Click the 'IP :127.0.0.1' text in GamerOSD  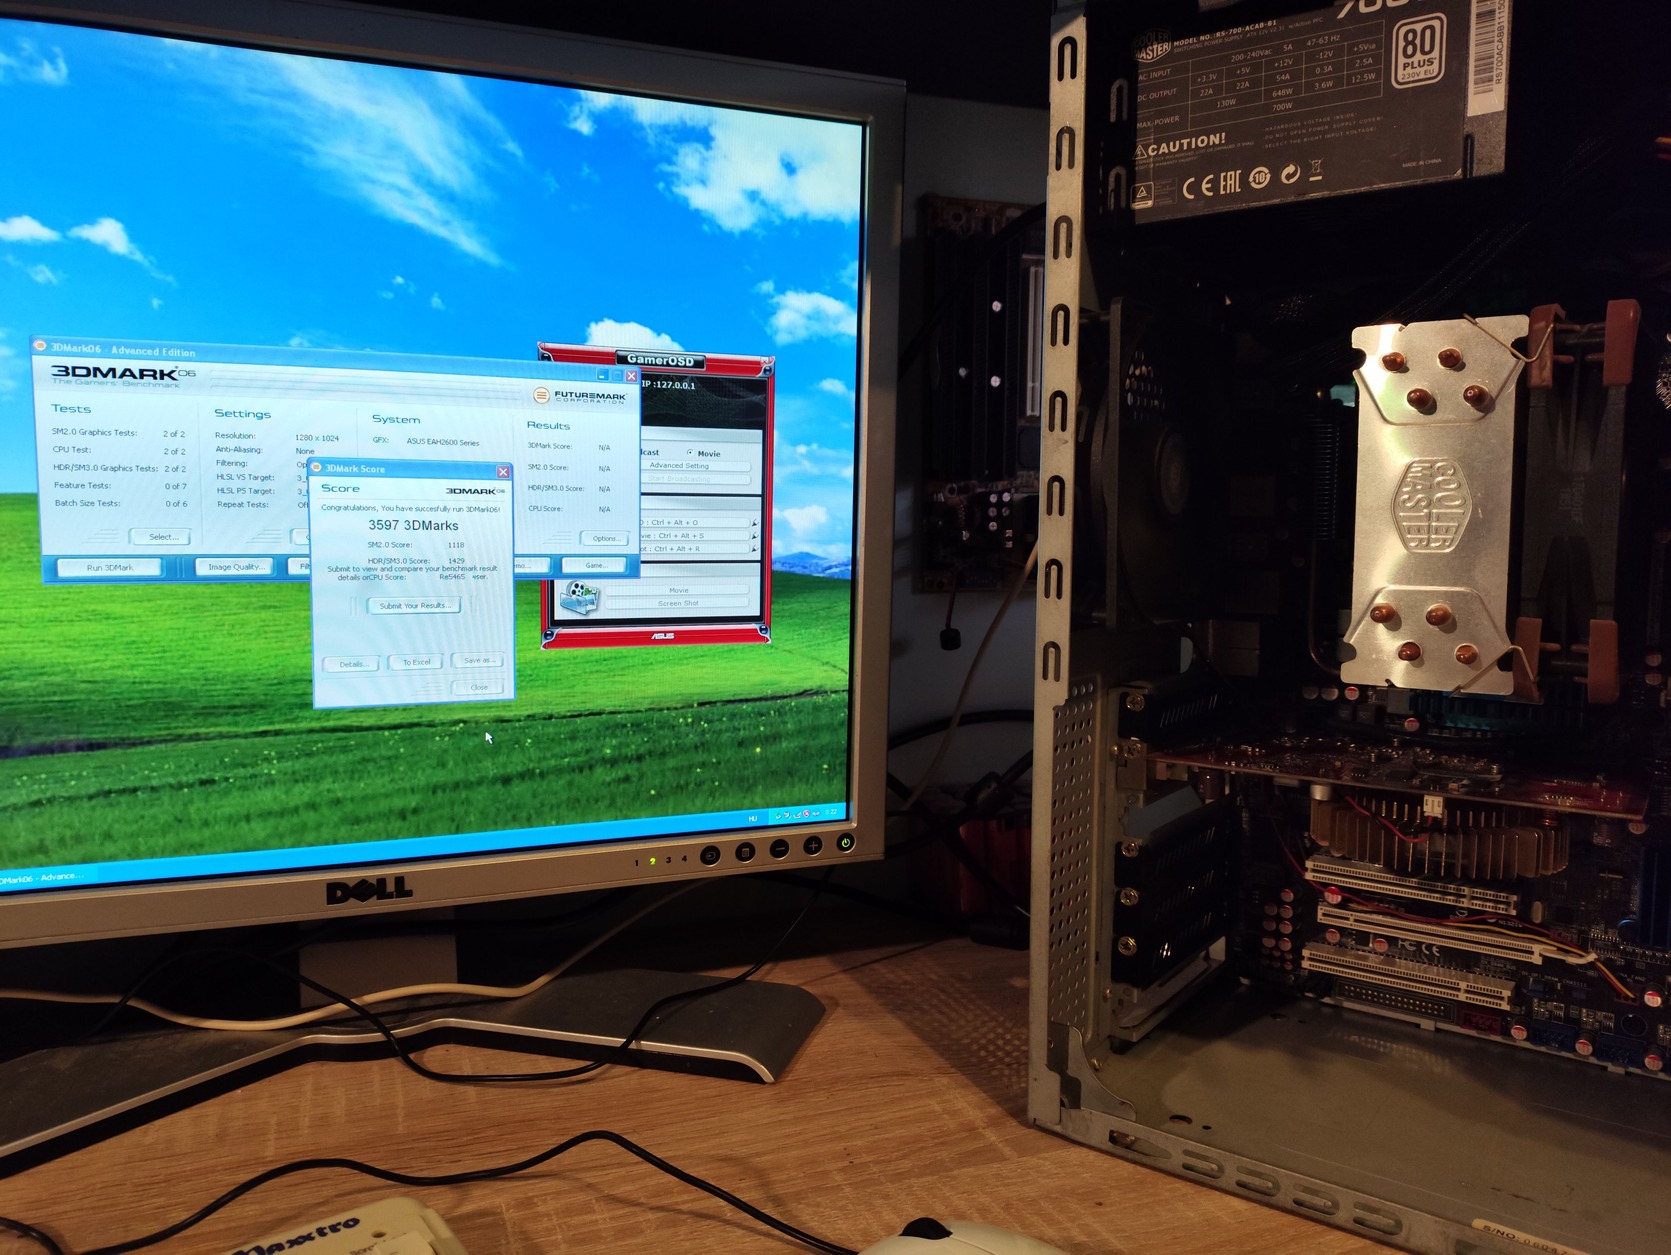pos(668,385)
